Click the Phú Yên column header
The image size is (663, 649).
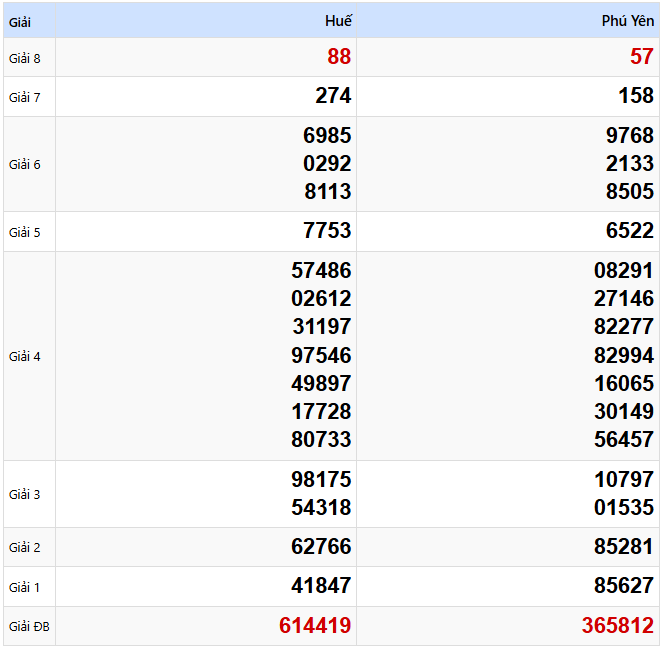click(x=628, y=21)
